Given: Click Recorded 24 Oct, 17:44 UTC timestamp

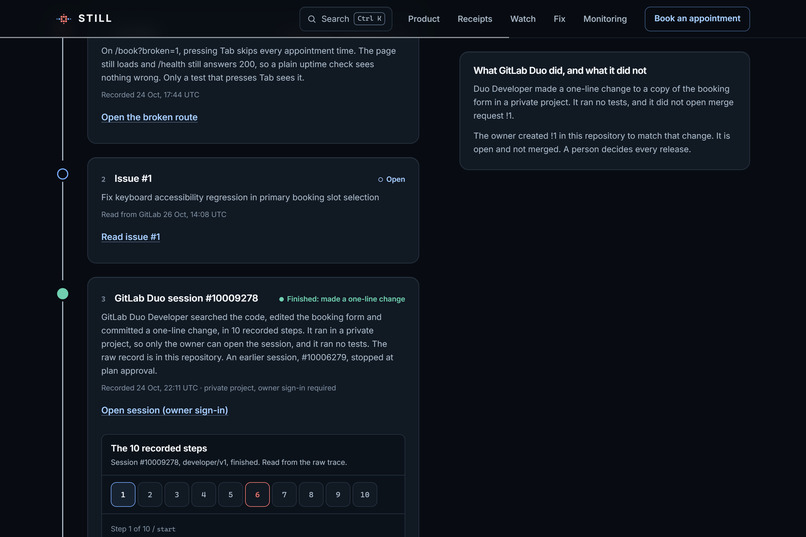Looking at the screenshot, I should pos(150,95).
